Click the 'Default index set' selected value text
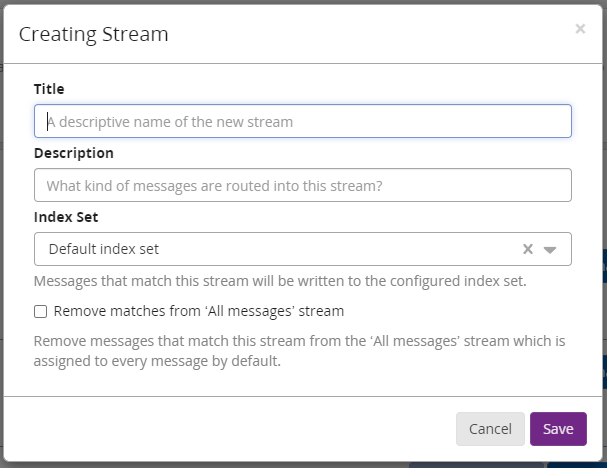This screenshot has height=468, width=607. pos(104,250)
